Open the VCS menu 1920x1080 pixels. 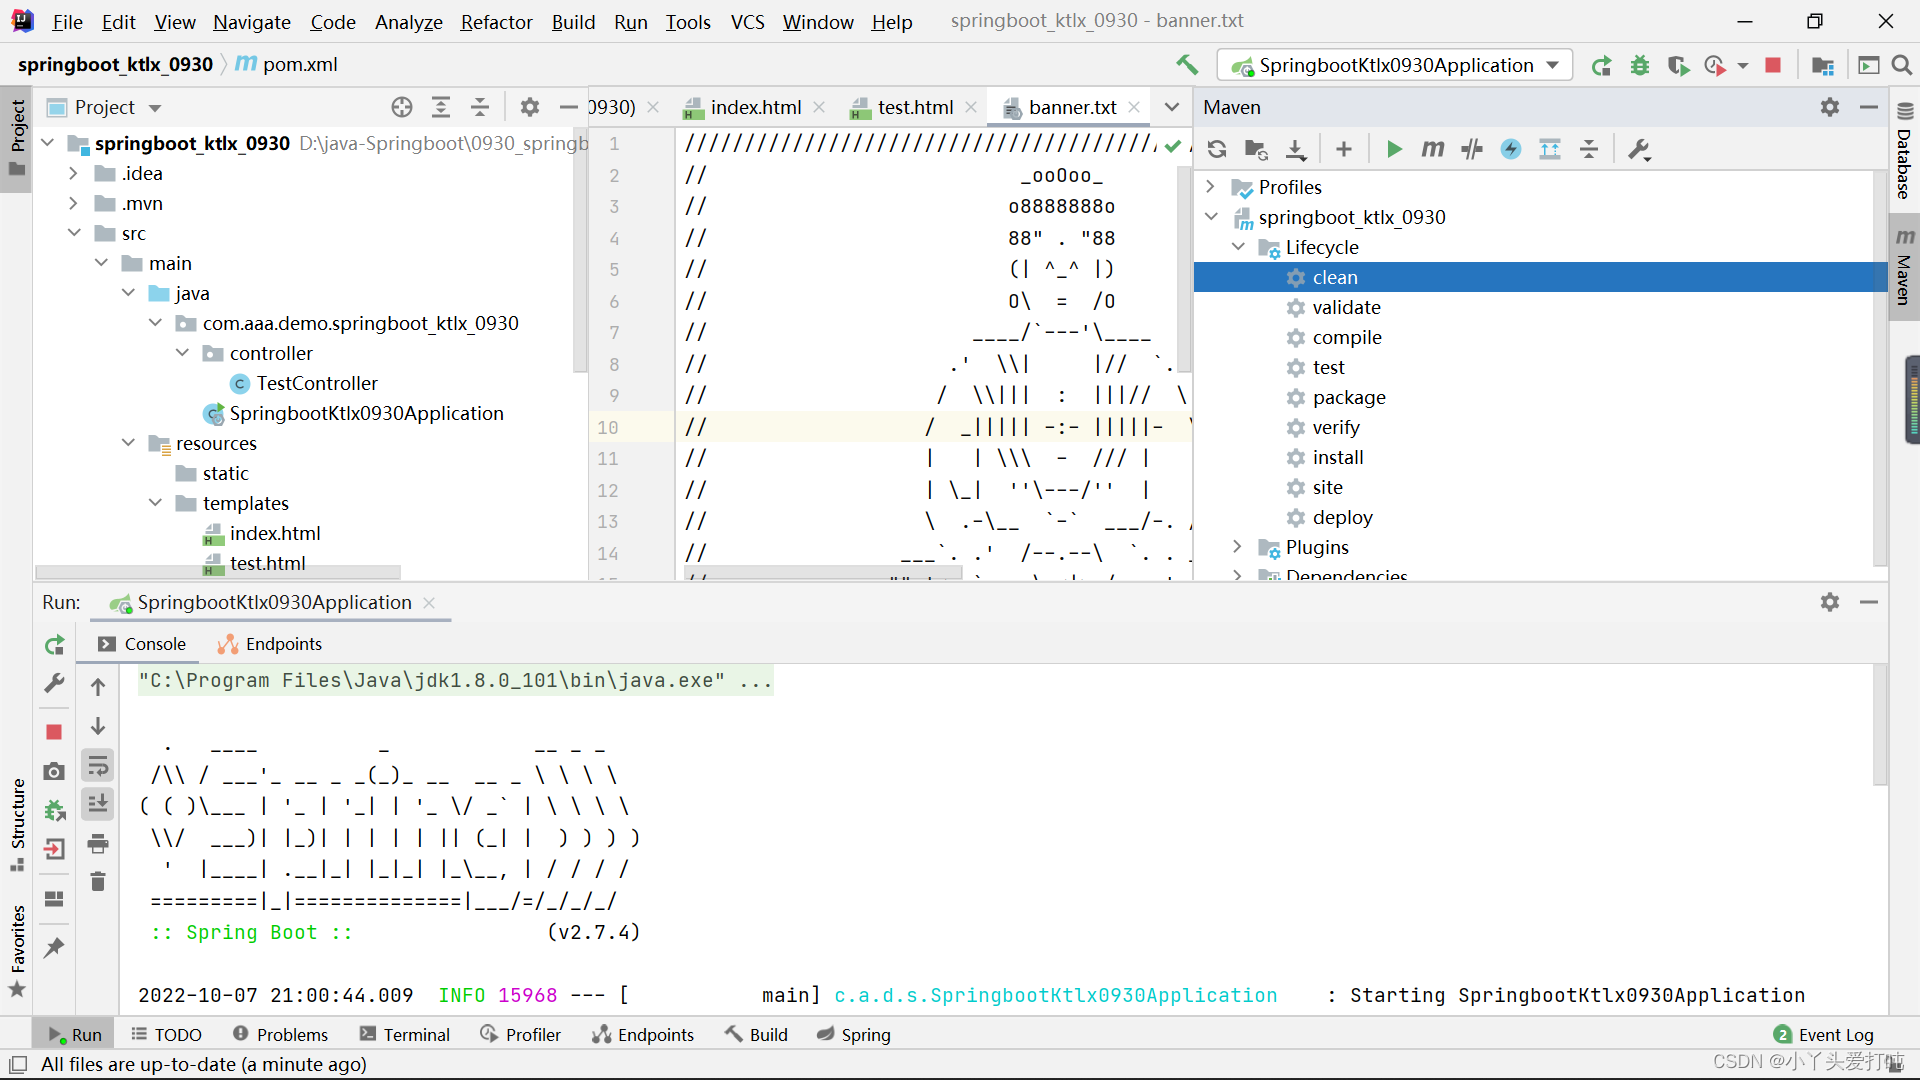tap(747, 22)
